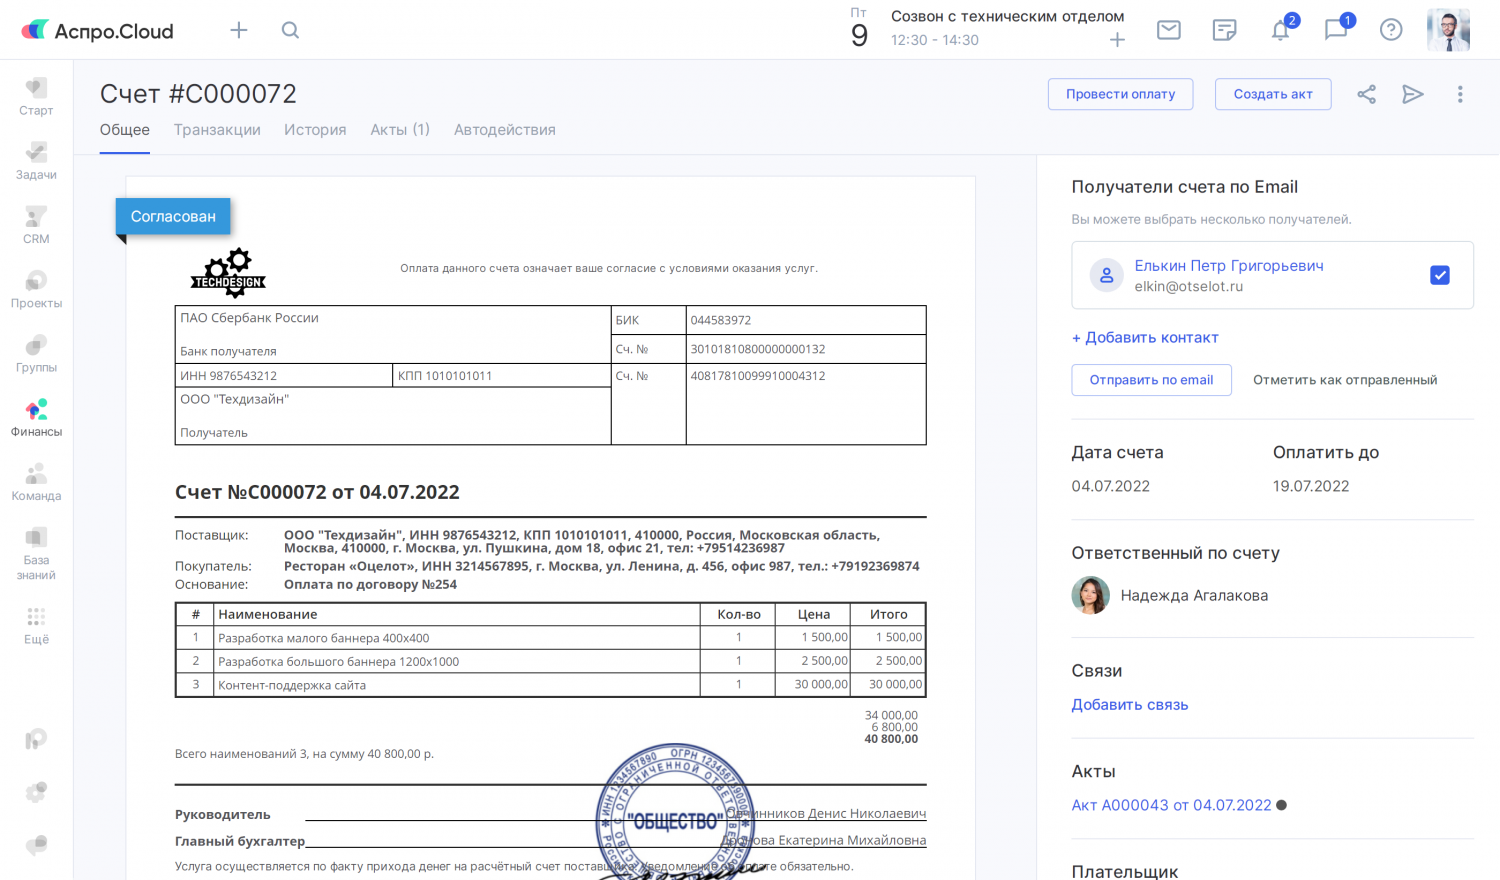
Task: Uncheck recipient Елькин Петр Григорьевич
Action: pos(1440,275)
